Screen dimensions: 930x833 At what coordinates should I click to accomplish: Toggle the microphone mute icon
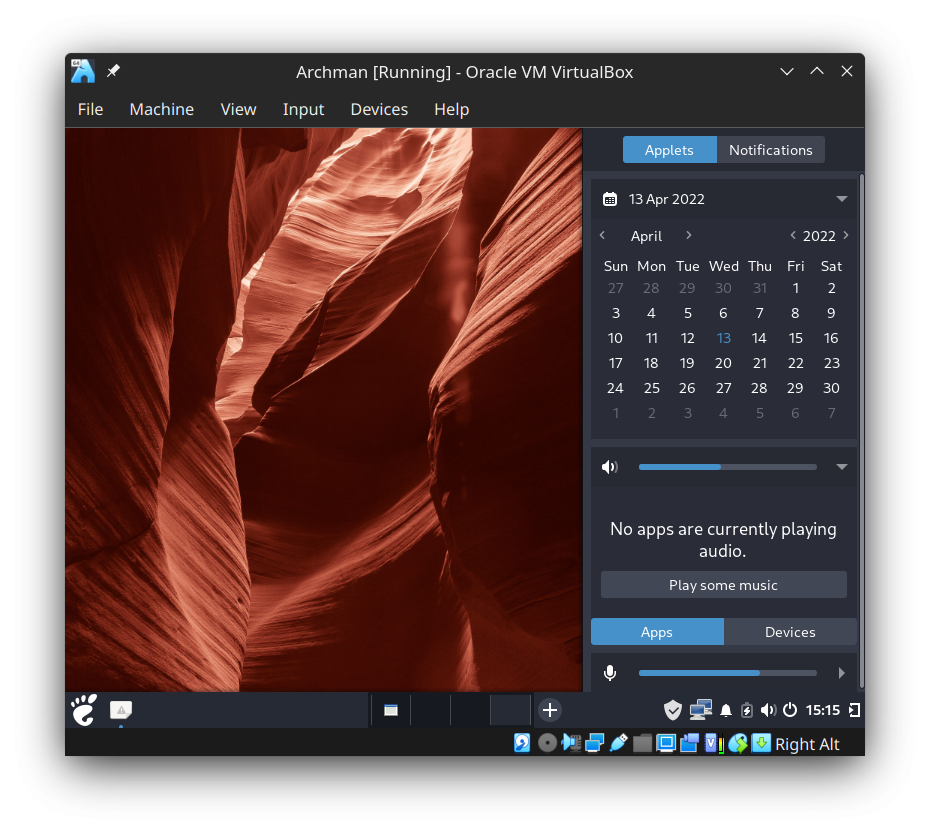[x=610, y=673]
